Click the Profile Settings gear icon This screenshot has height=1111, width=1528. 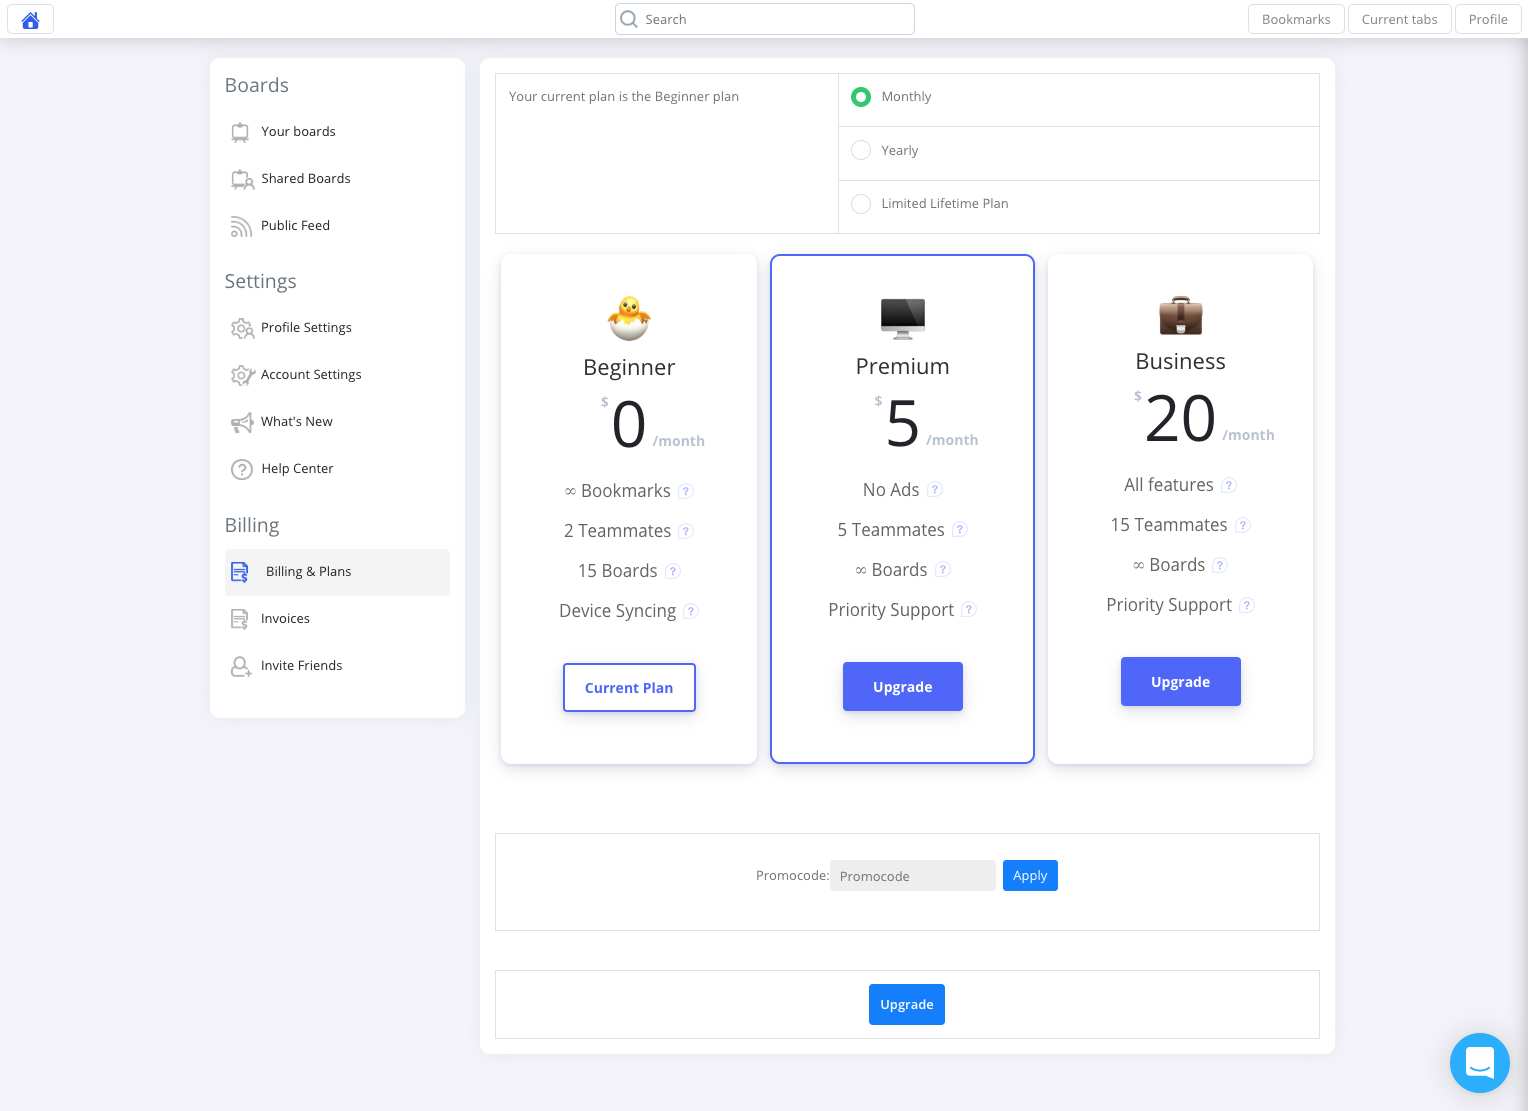pos(242,328)
